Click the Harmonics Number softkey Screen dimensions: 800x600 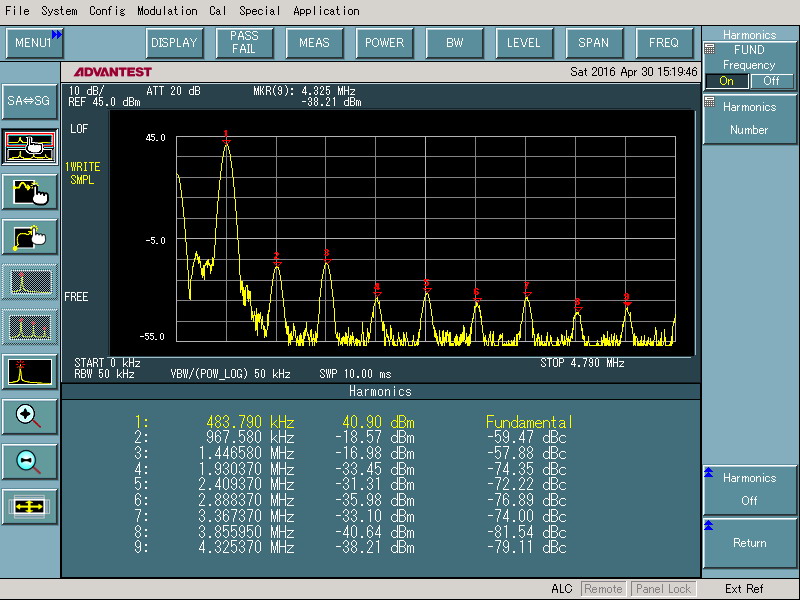pyautogui.click(x=749, y=118)
